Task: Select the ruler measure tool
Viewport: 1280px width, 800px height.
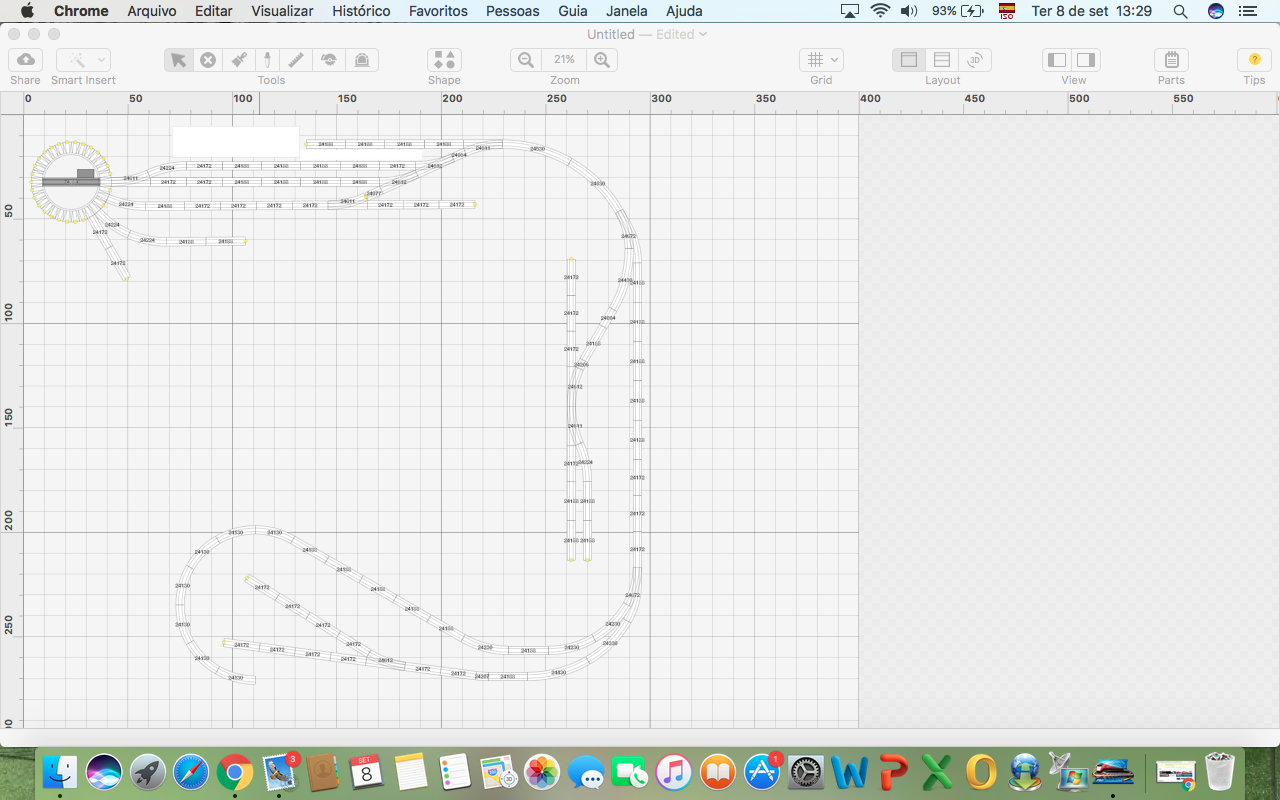Action: [297, 60]
